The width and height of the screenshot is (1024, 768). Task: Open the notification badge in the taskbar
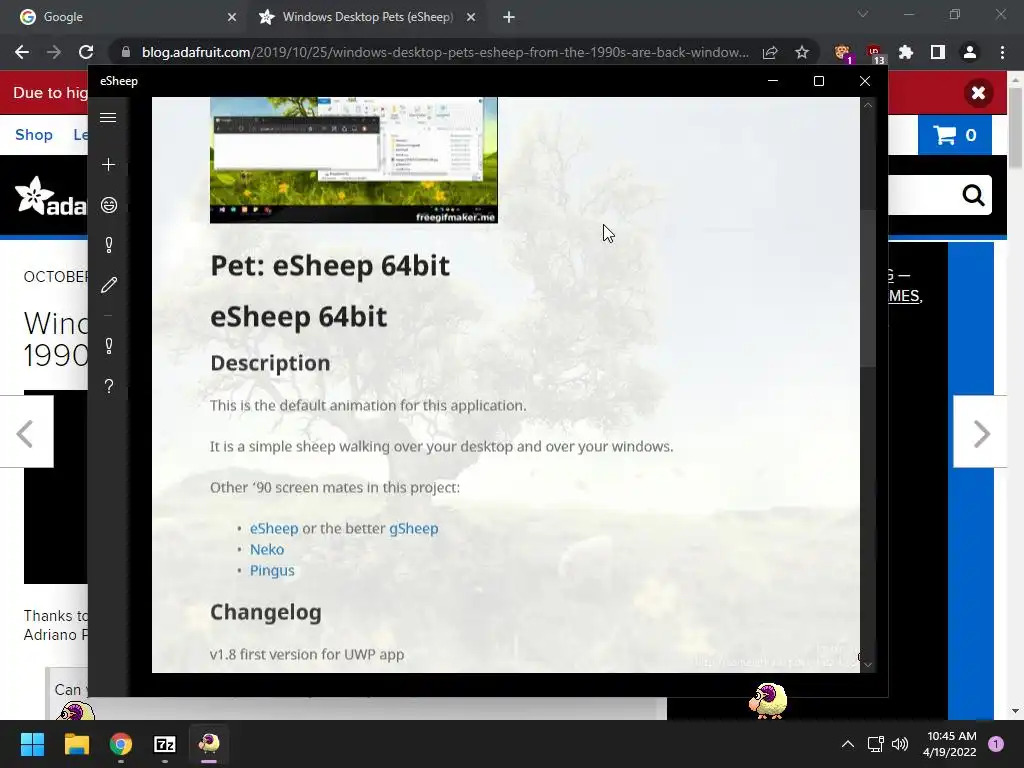[x=996, y=744]
